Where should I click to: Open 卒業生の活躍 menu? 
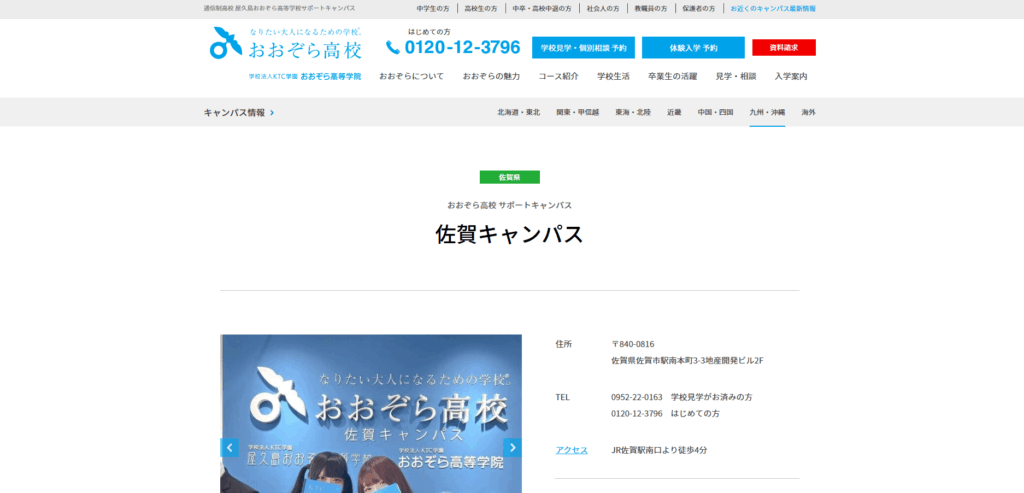(673, 76)
